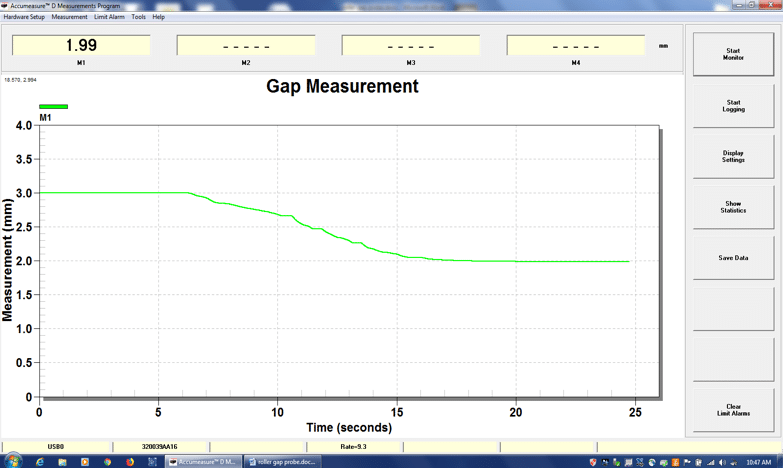
Task: Launch Firefox from taskbar
Action: coord(130,462)
